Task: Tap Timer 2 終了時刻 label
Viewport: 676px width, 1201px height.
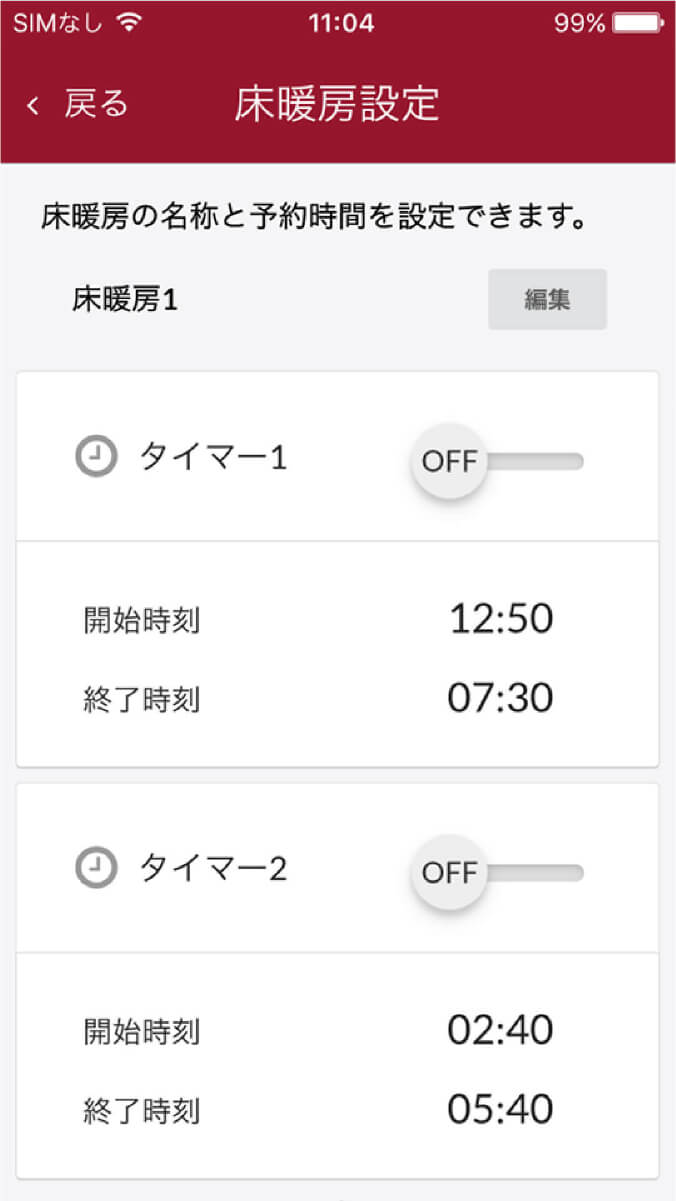Action: pos(142,1111)
